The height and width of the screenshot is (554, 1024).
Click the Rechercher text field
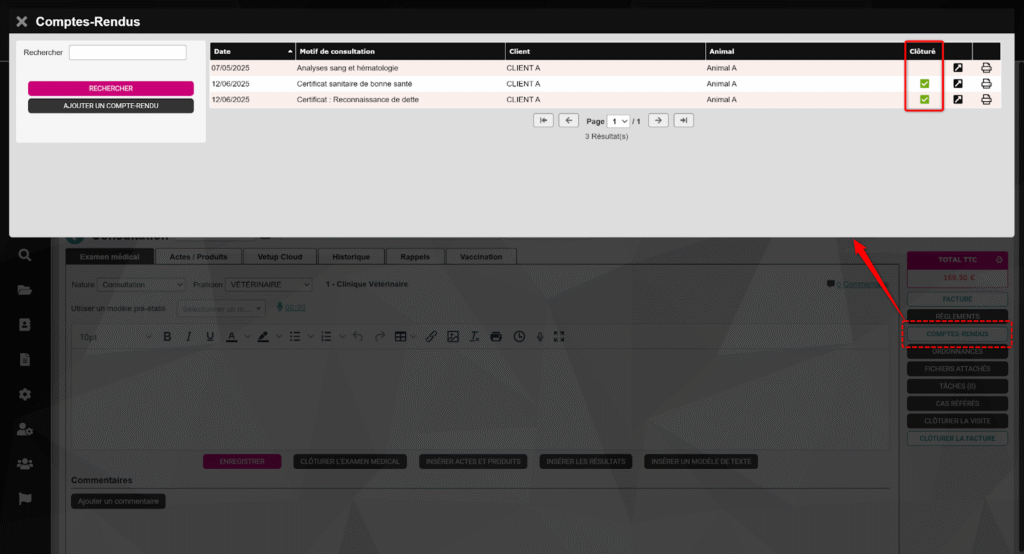tap(127, 53)
